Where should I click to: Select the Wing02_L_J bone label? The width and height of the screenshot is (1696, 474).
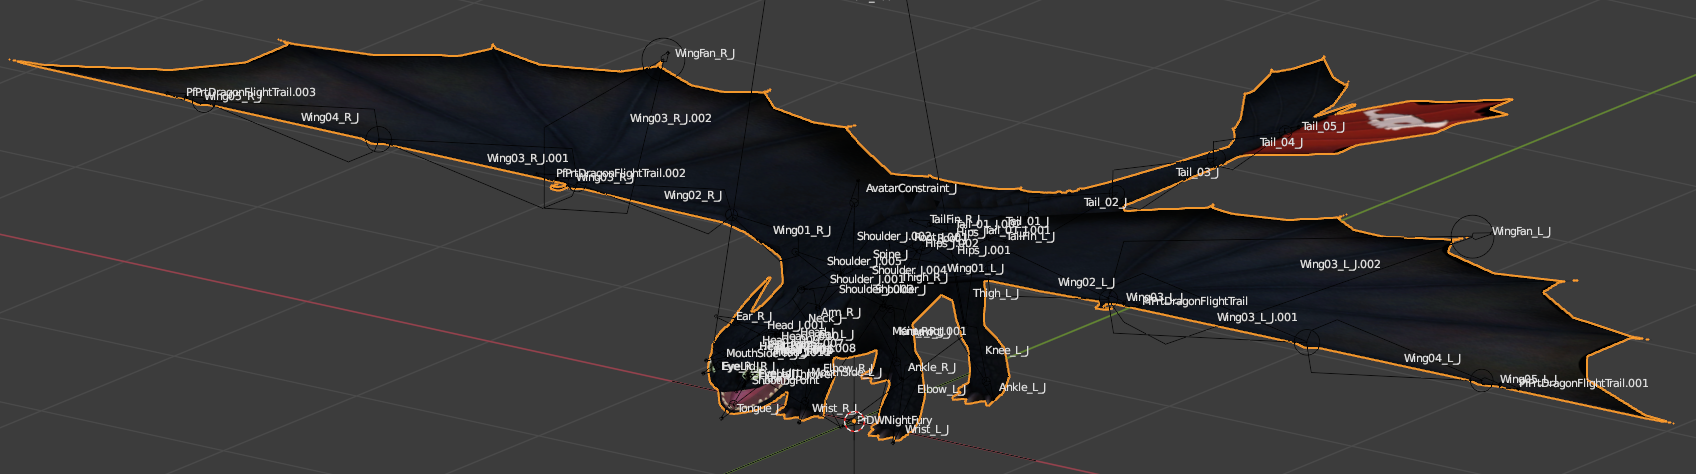click(1086, 283)
